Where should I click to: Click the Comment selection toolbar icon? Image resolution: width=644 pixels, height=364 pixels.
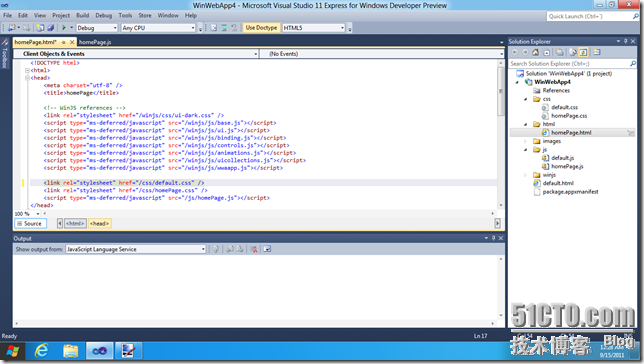click(214, 28)
